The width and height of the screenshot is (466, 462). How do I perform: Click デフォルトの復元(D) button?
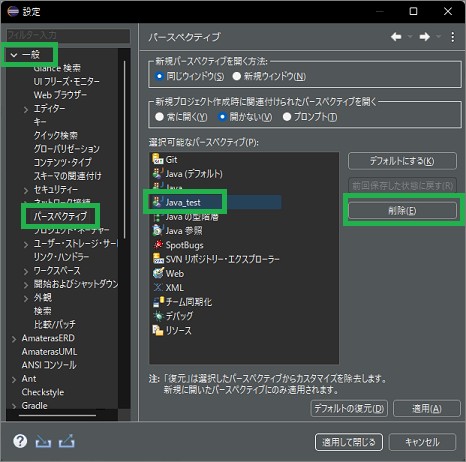tap(349, 408)
